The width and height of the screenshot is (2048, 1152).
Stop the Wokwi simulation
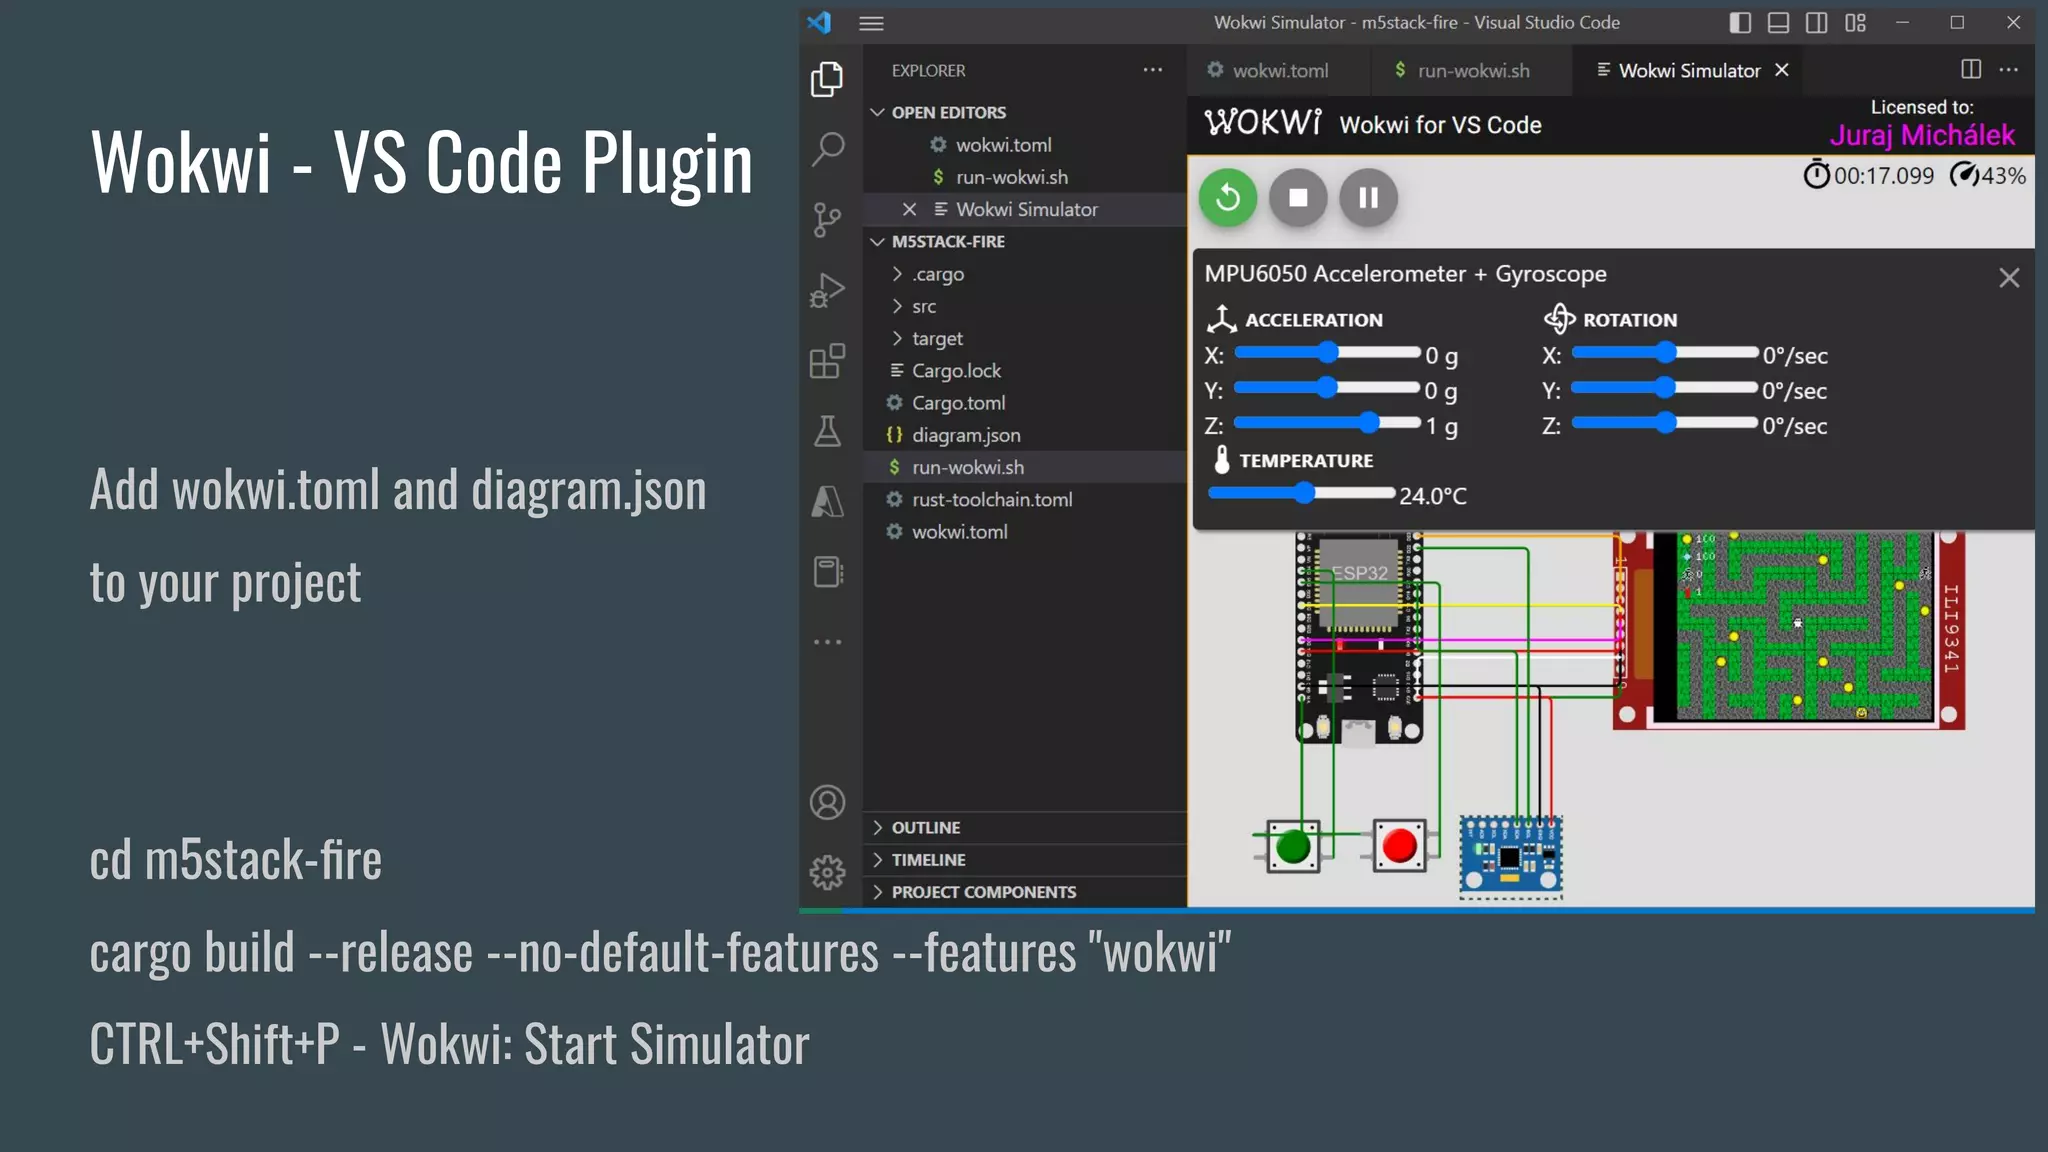[1298, 198]
